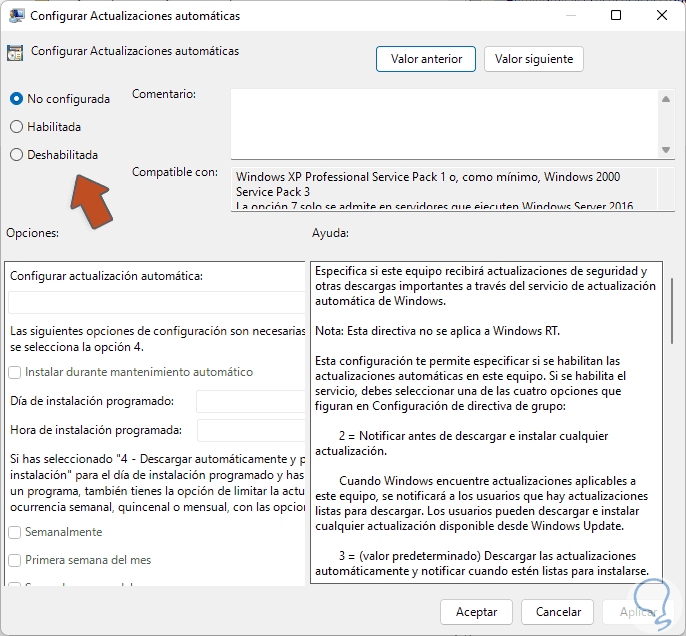Confirm with the Aceptar button

476,612
